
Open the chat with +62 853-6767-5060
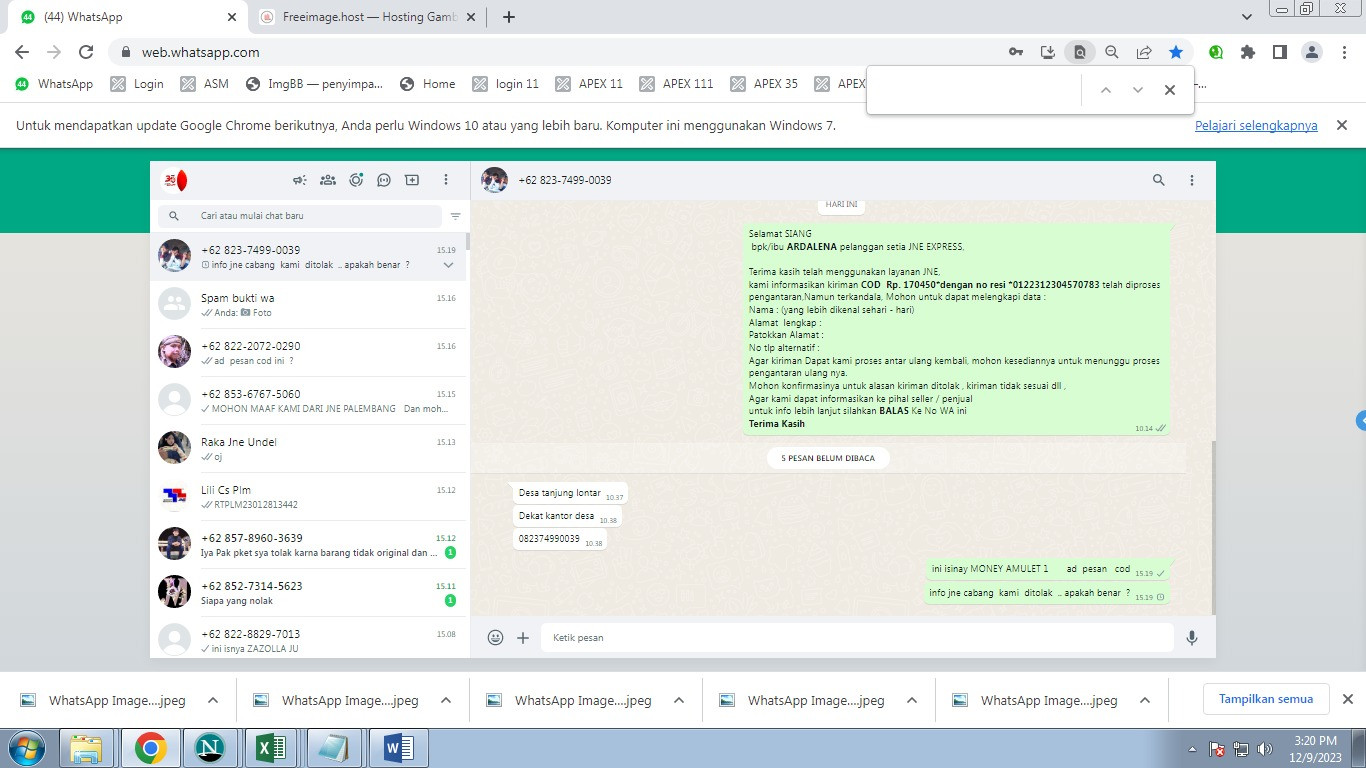tap(308, 401)
